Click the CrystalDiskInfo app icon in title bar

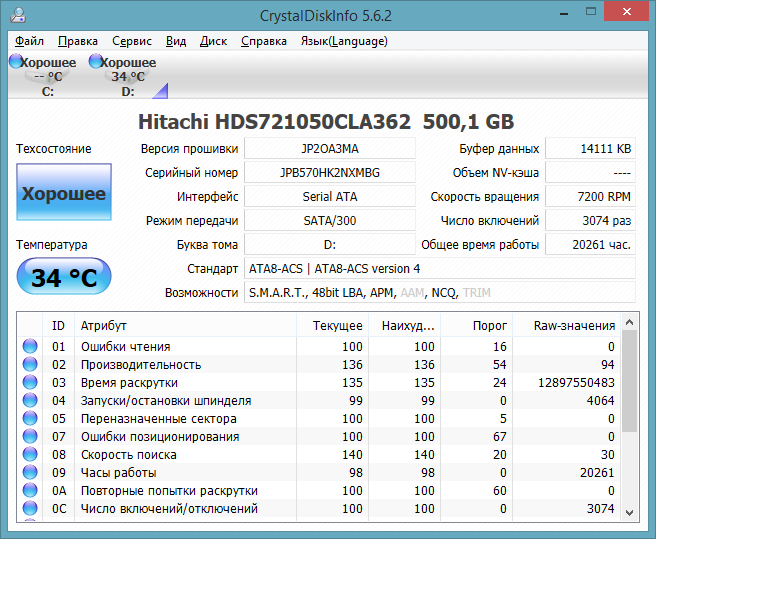[18, 15]
